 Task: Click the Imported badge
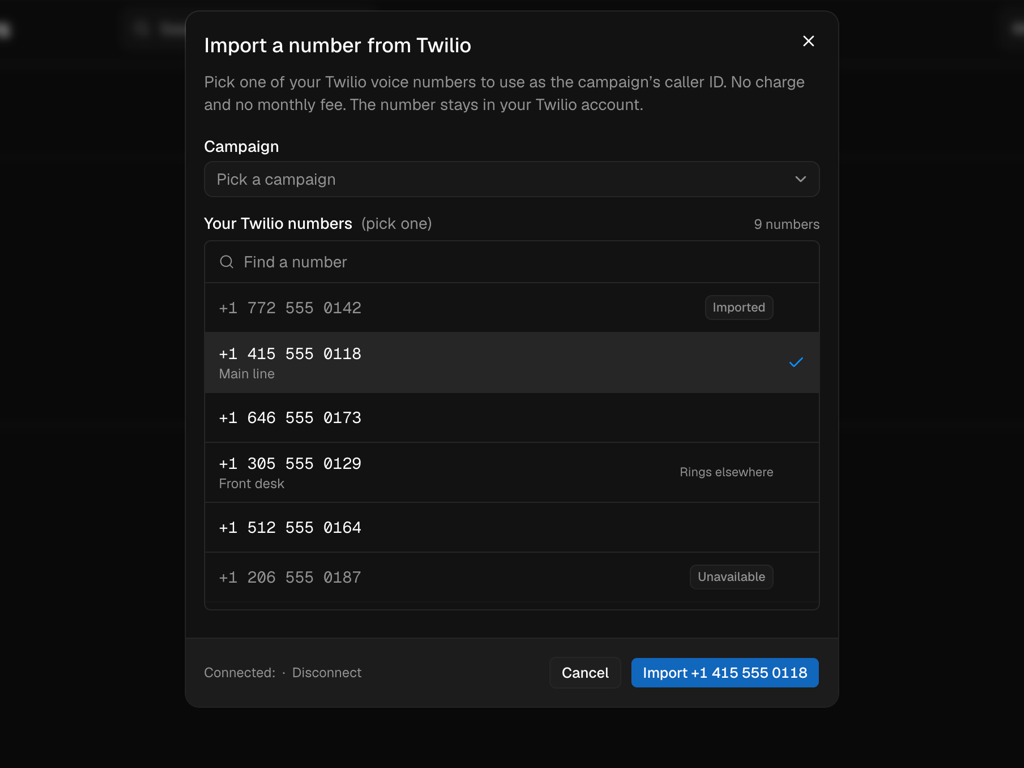tap(739, 308)
